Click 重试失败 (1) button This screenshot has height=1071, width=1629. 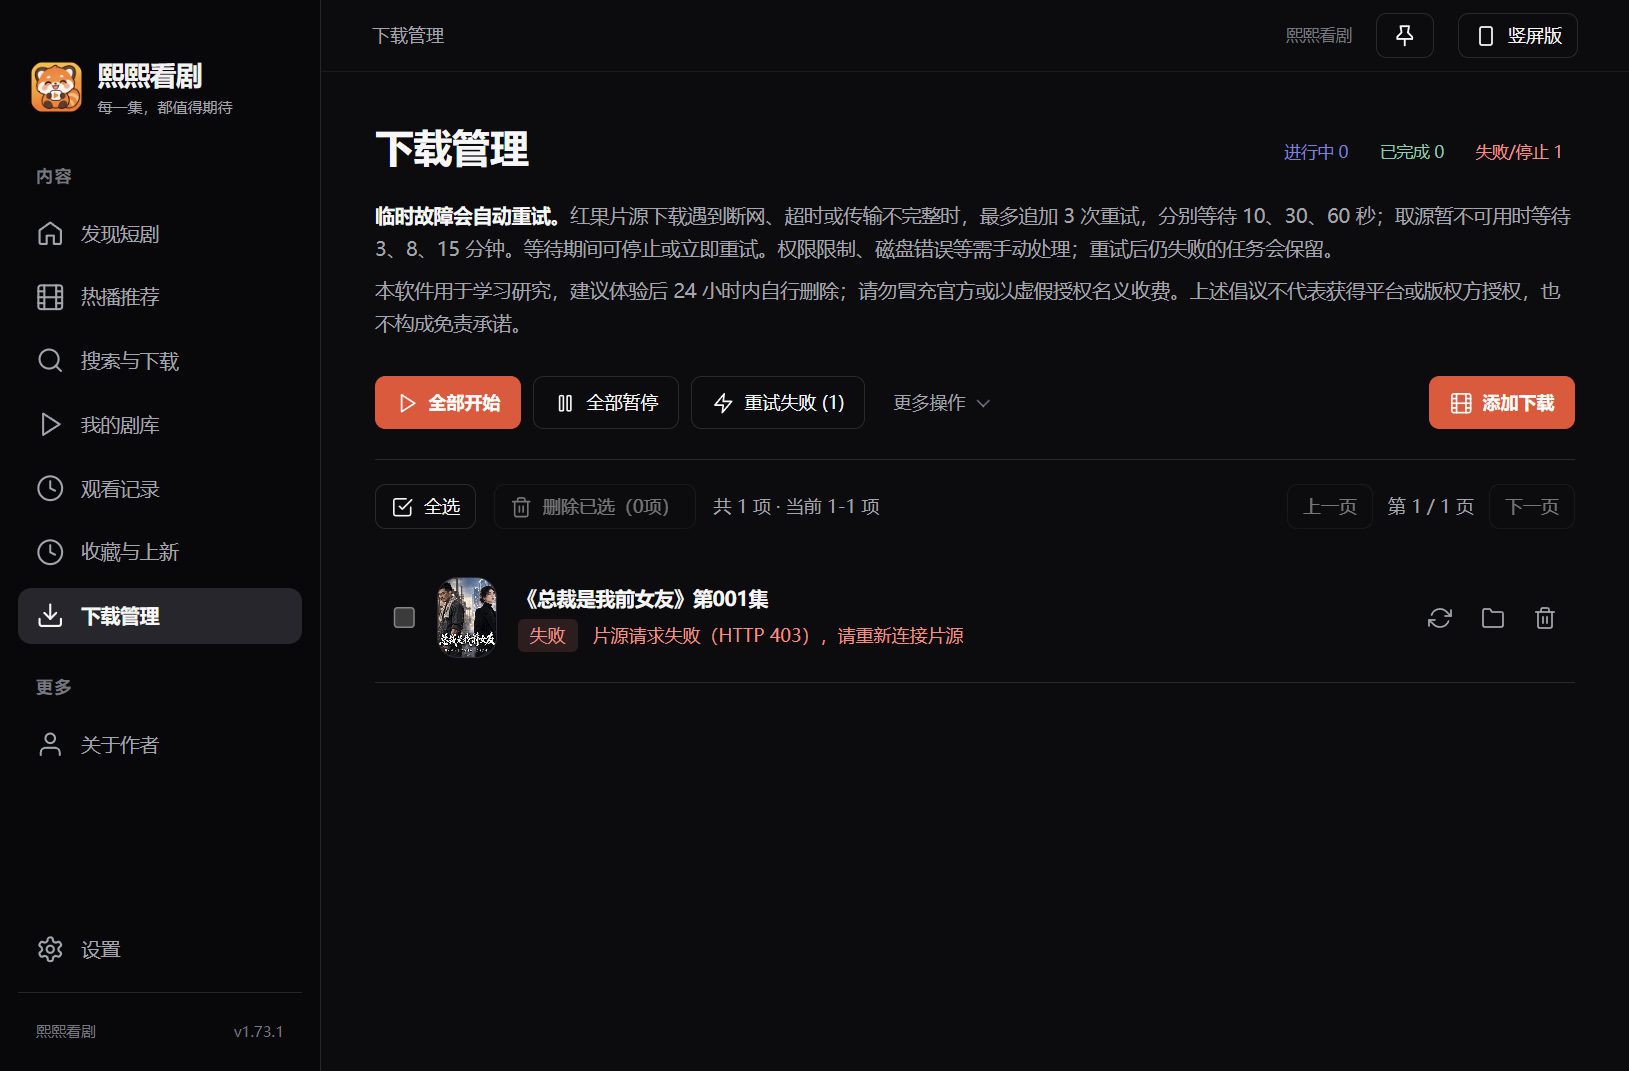tap(778, 403)
